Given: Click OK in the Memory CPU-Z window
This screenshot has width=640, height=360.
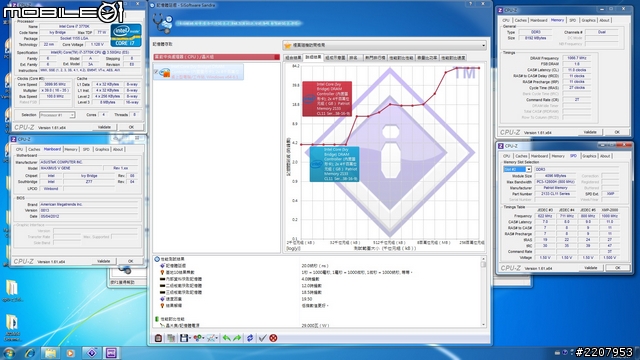Looking at the screenshot, I should (617, 132).
